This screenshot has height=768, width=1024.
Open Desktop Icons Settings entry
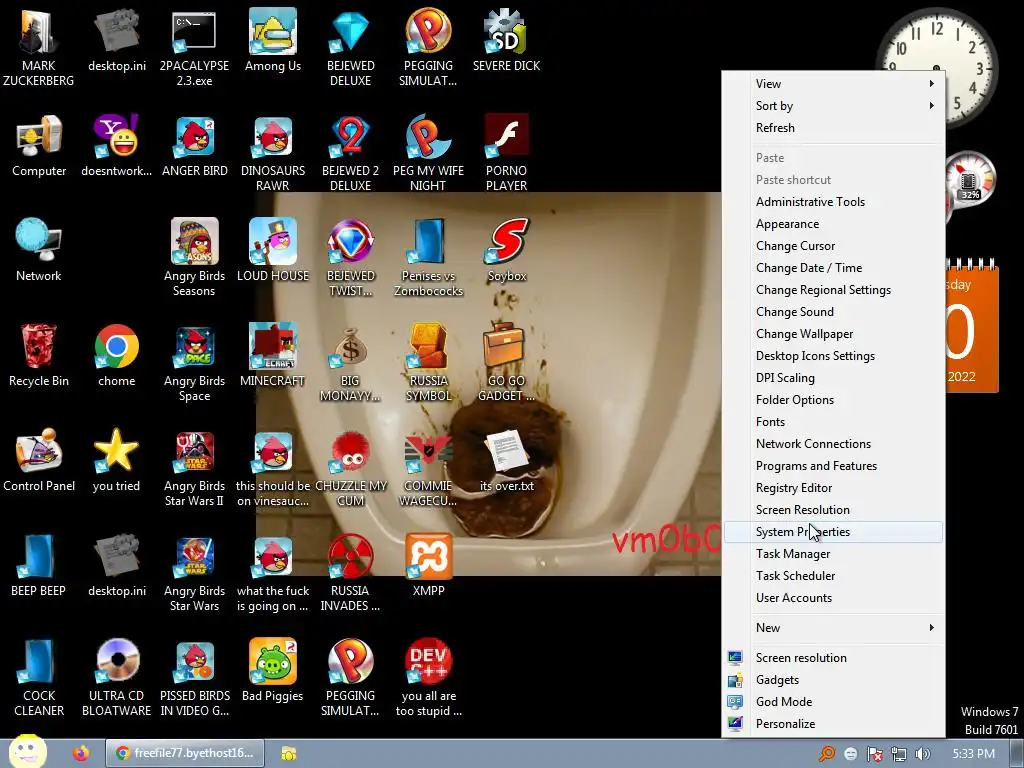[833, 356]
